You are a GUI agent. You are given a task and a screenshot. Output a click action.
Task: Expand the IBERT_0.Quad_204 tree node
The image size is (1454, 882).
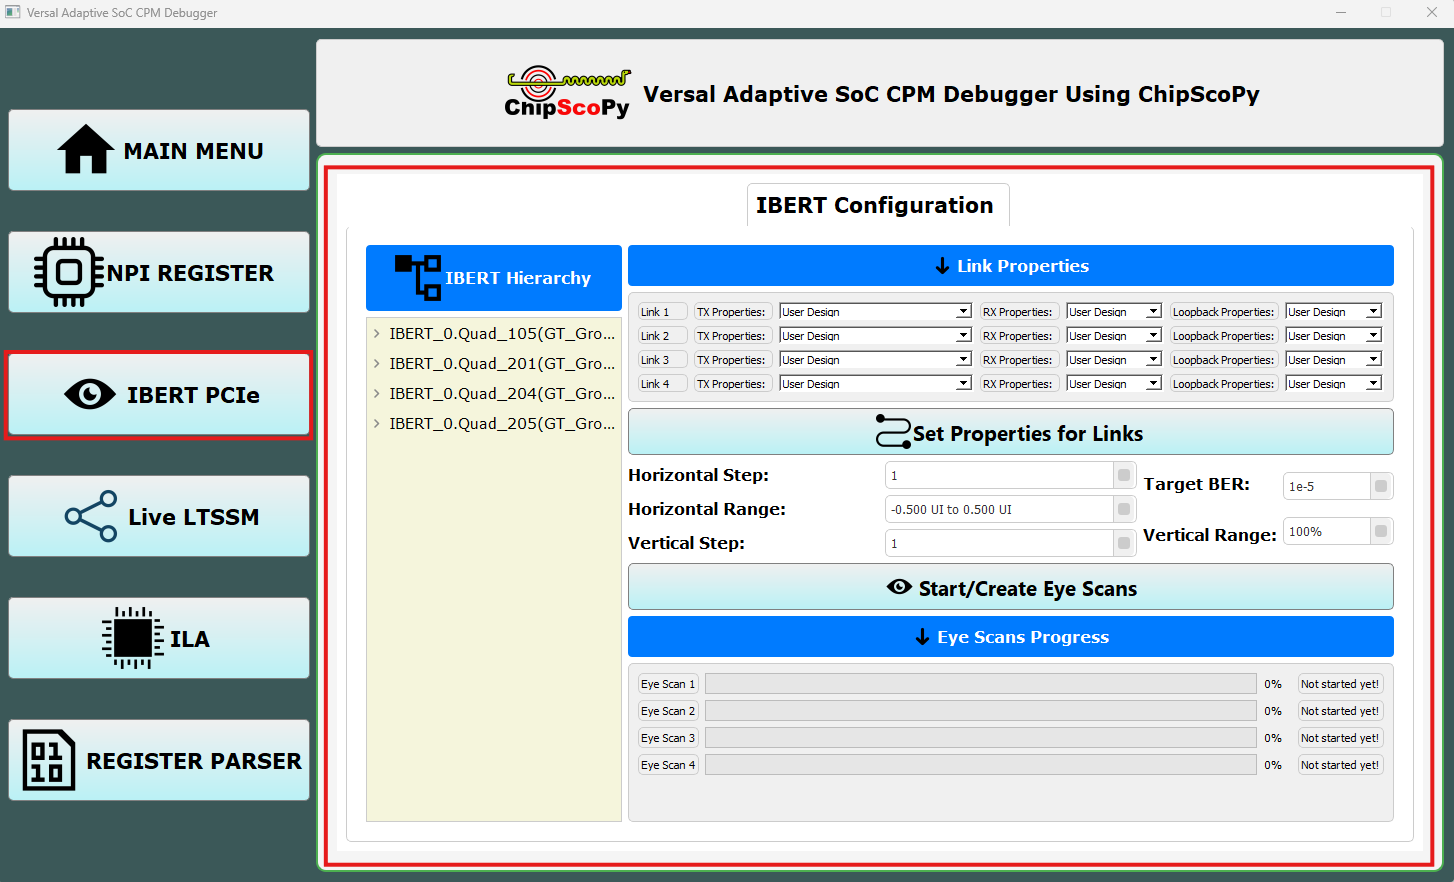[377, 394]
